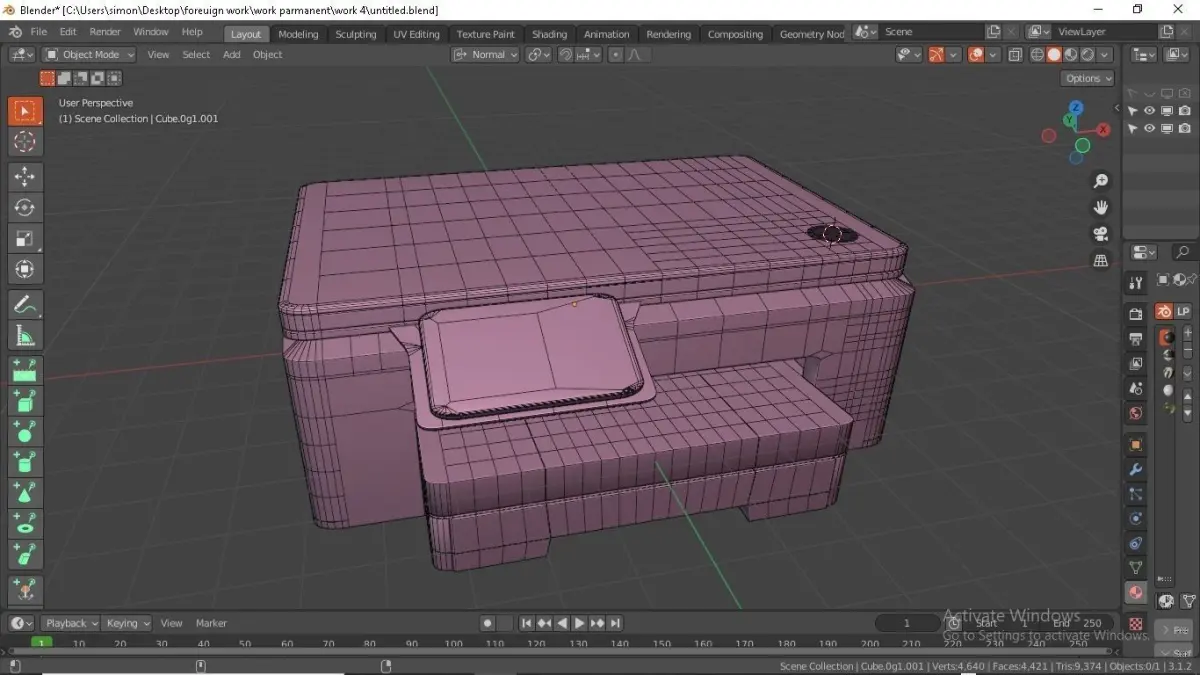The height and width of the screenshot is (675, 1200).
Task: Activate the Cursor tool
Action: [x=25, y=142]
